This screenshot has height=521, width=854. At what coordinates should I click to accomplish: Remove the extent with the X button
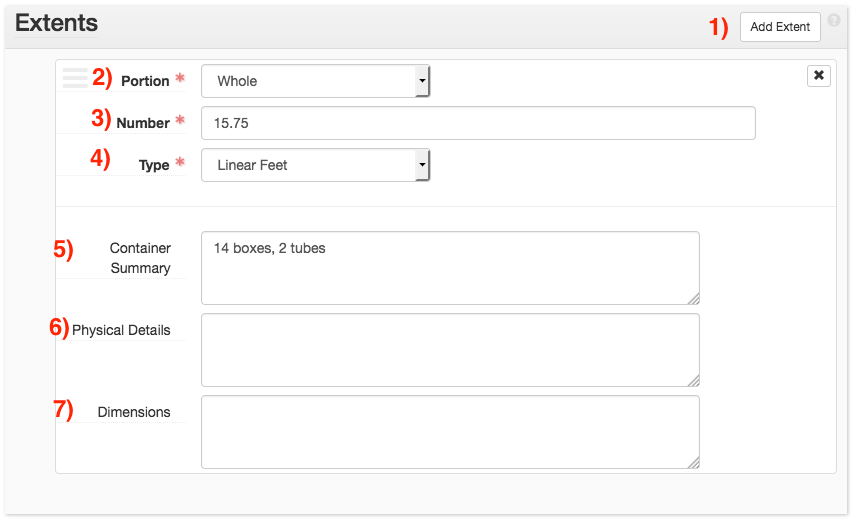818,76
